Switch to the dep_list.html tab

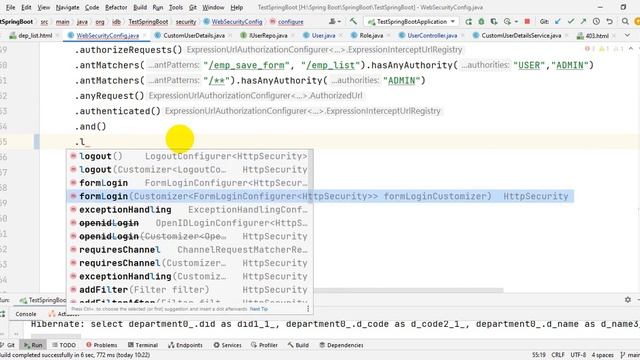click(x=35, y=36)
